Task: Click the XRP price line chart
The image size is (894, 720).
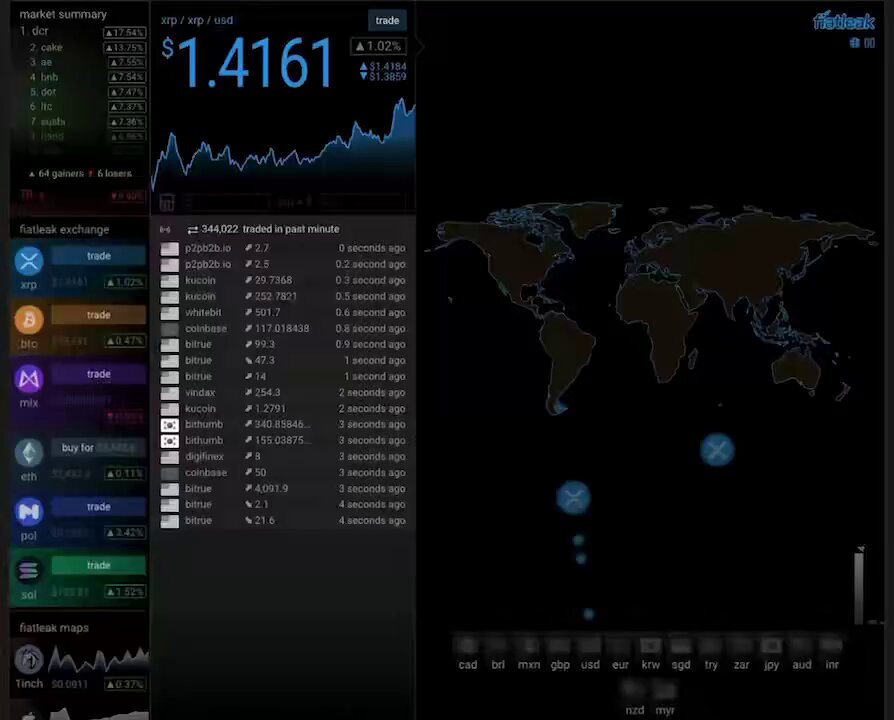Action: (283, 145)
